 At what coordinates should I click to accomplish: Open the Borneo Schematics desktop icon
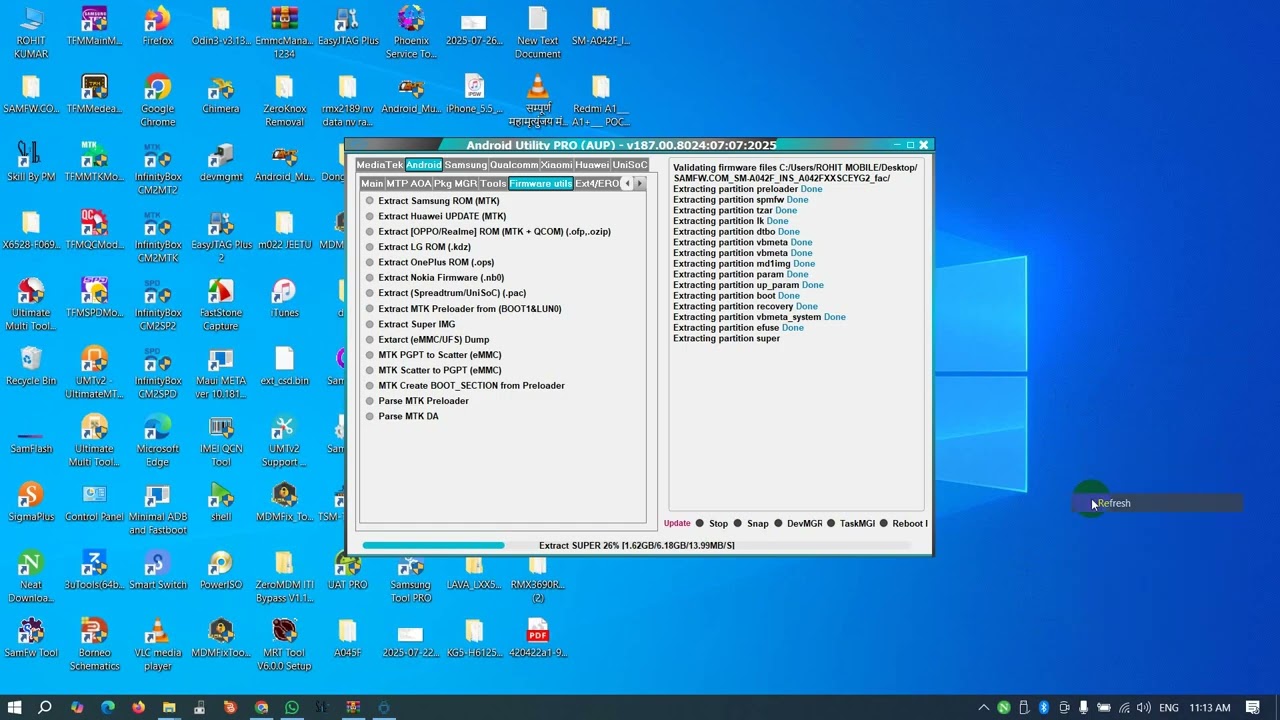coord(94,645)
